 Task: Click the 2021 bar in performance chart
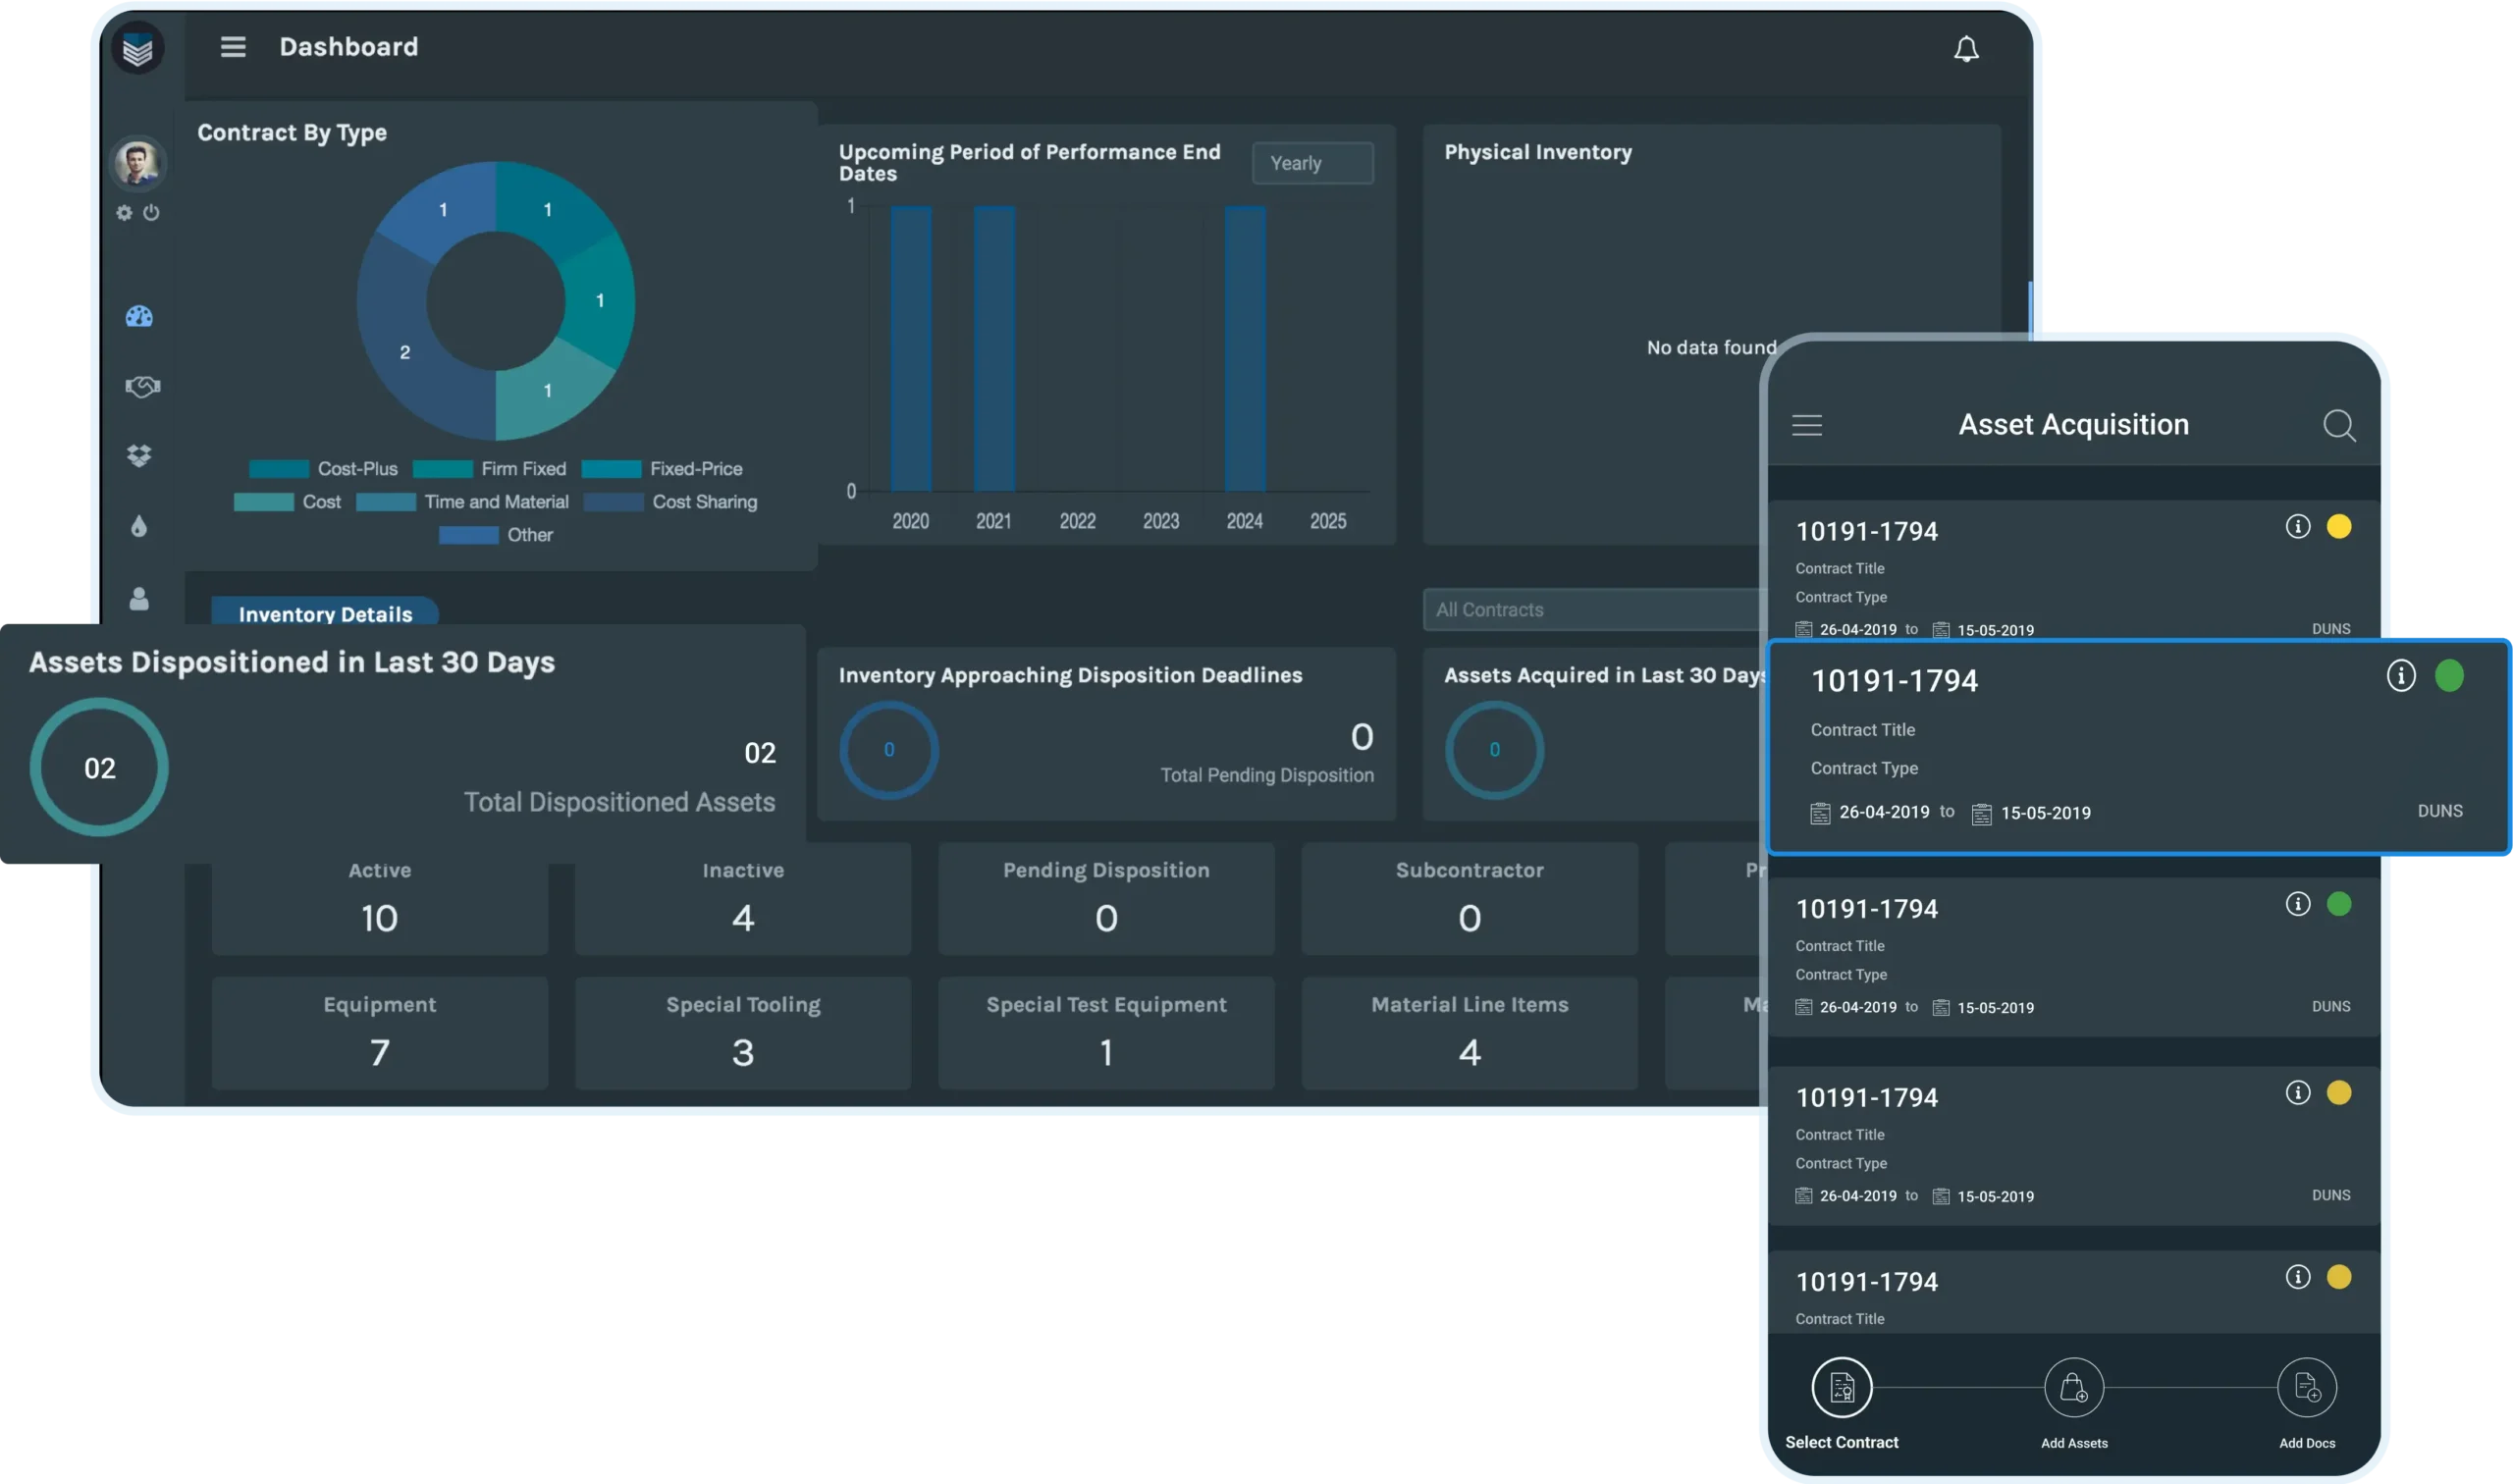(994, 348)
